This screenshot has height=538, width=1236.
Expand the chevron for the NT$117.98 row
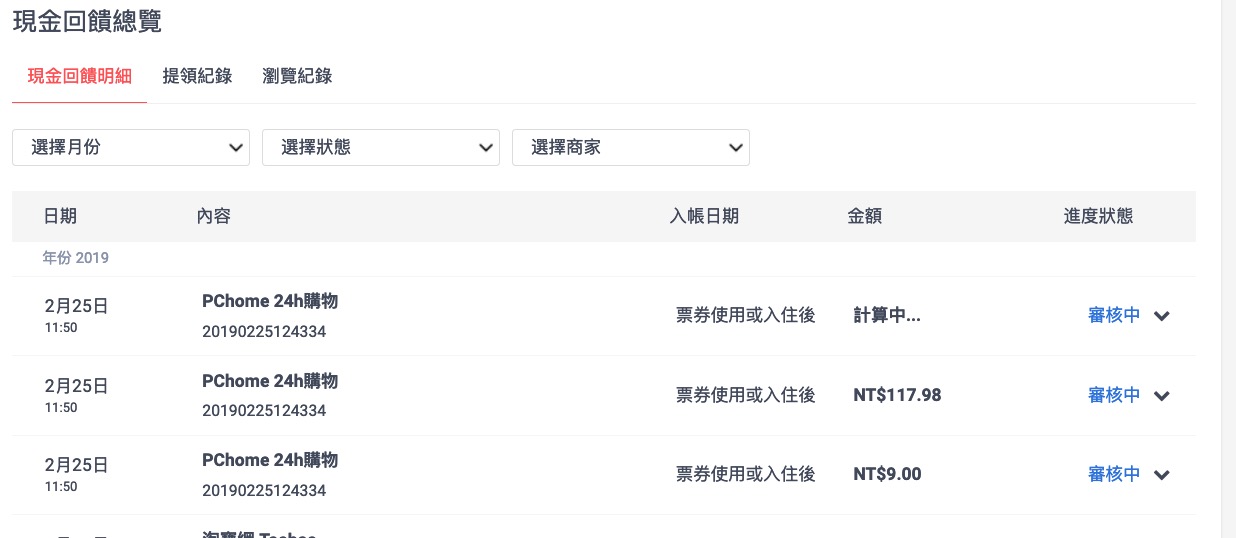pyautogui.click(x=1162, y=396)
